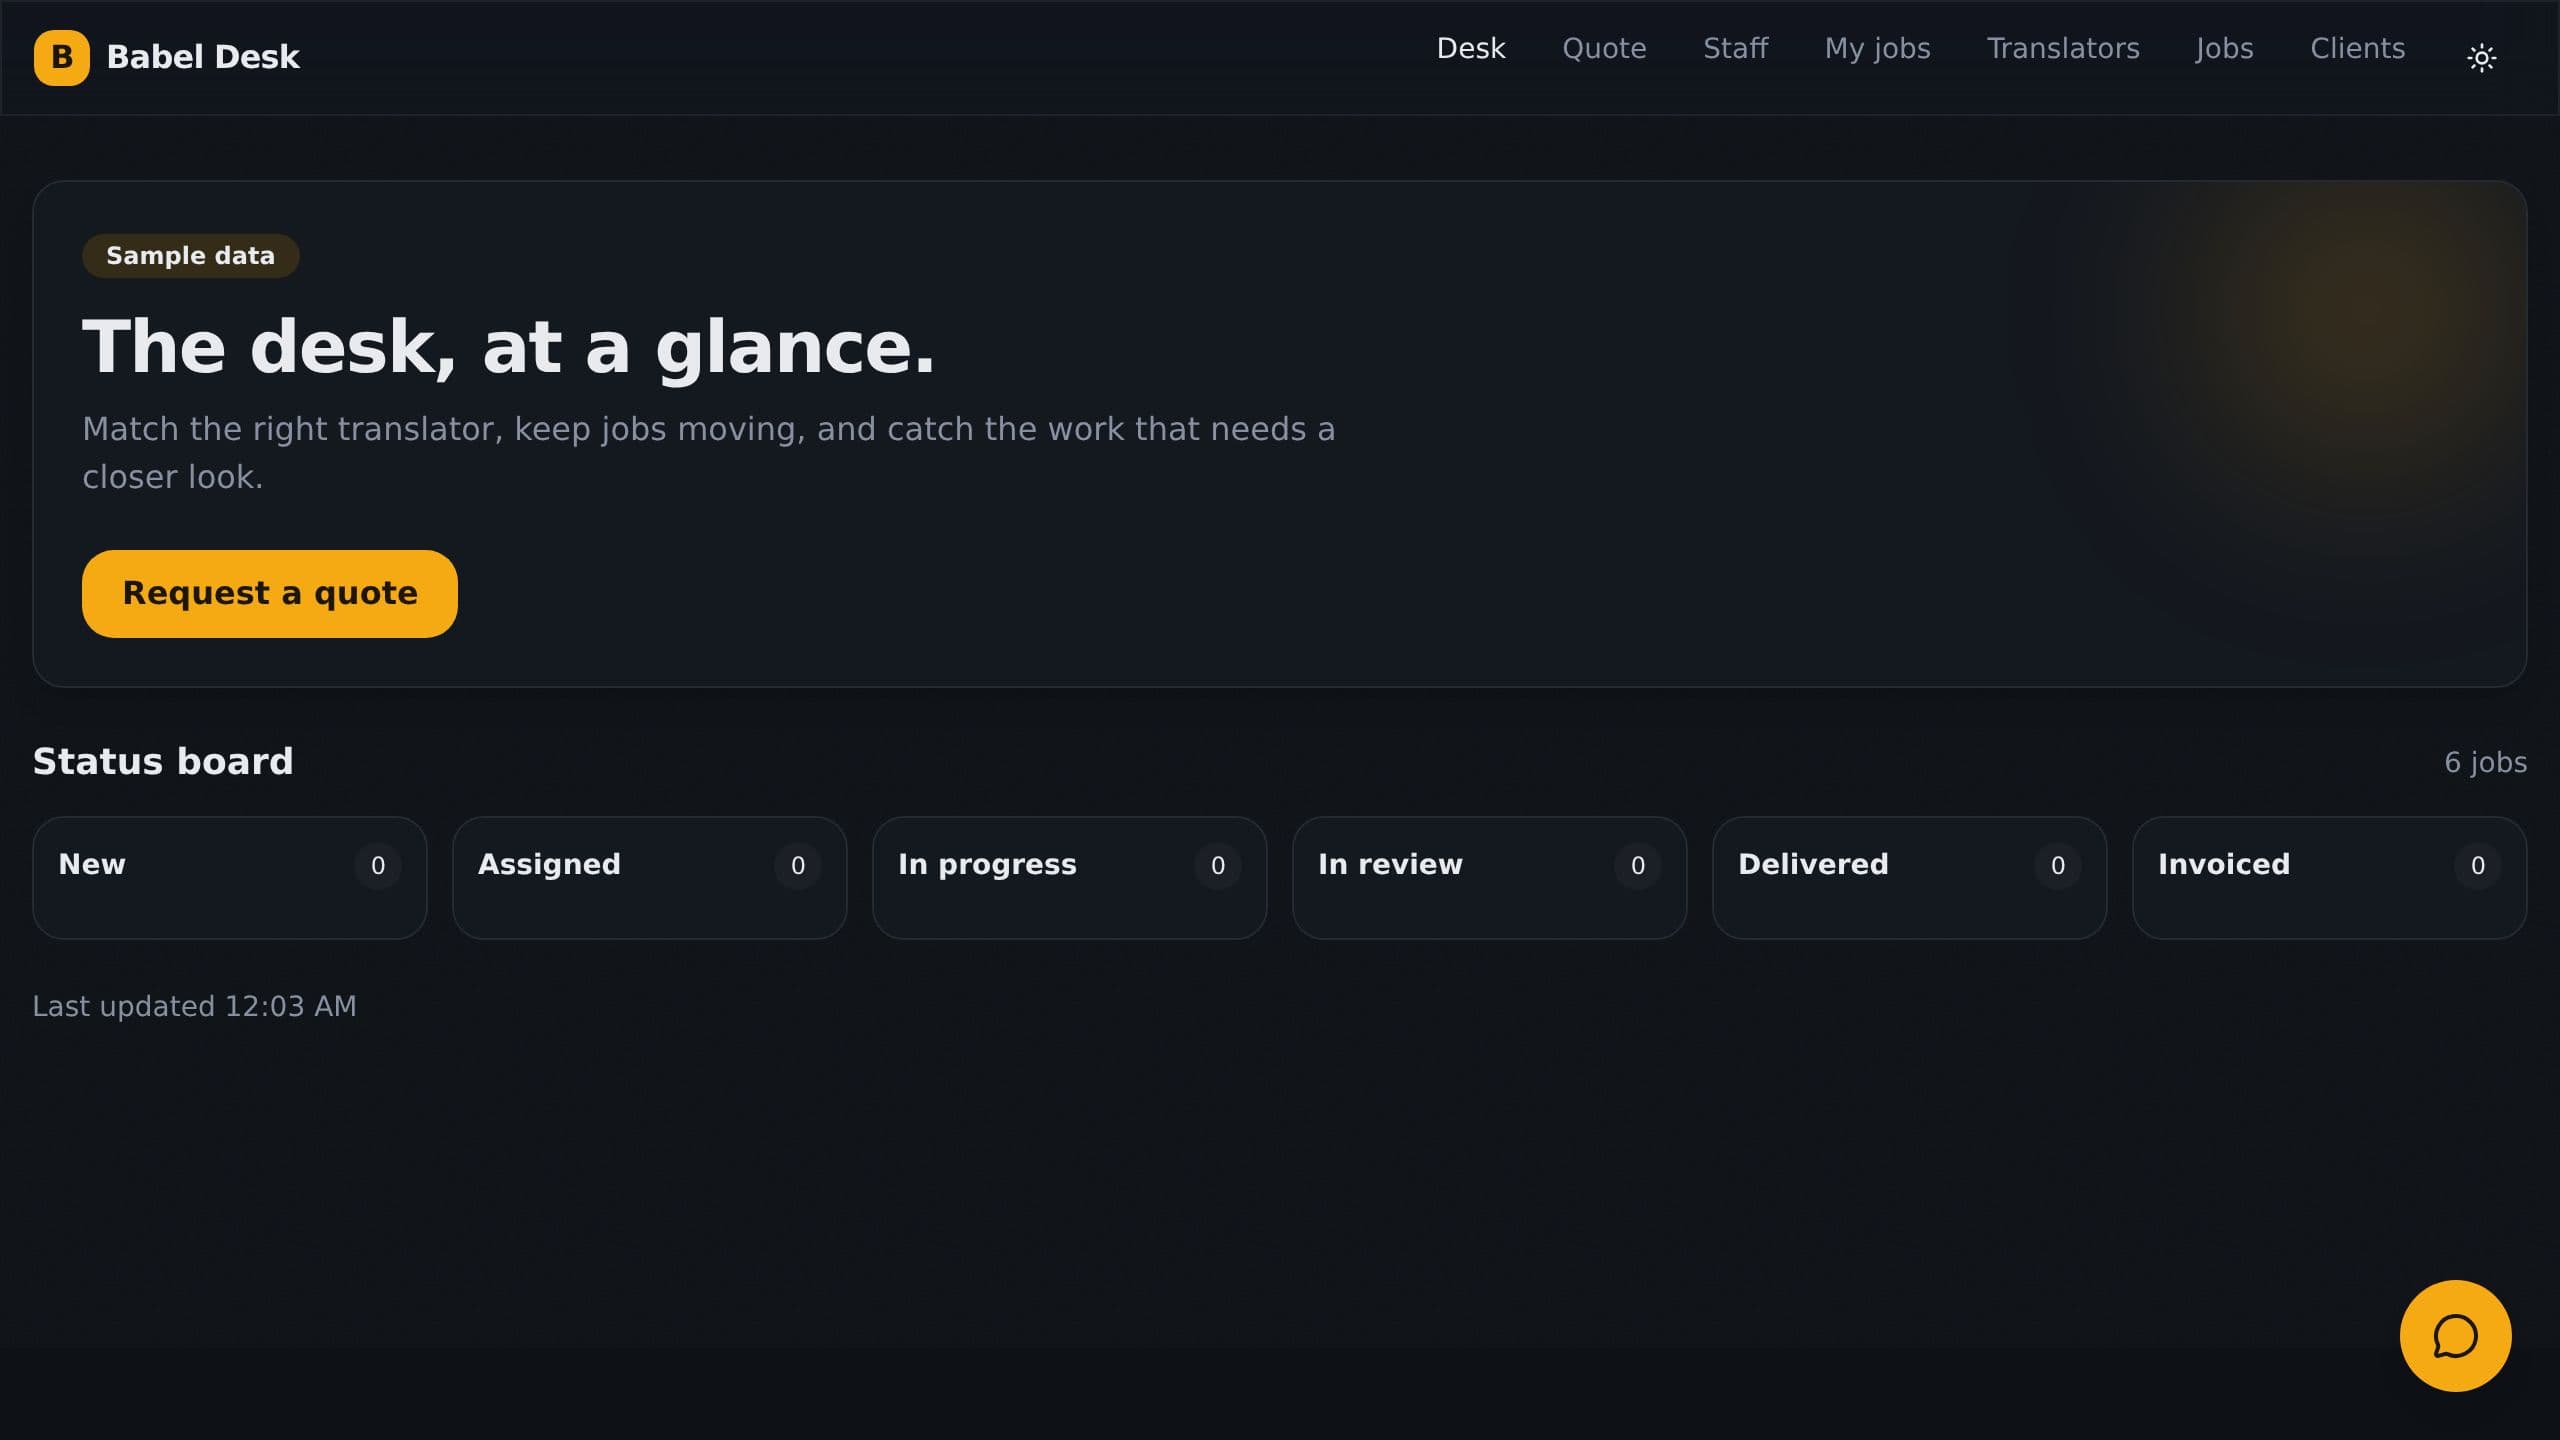
Task: Select the In progress status column
Action: click(x=1070, y=877)
